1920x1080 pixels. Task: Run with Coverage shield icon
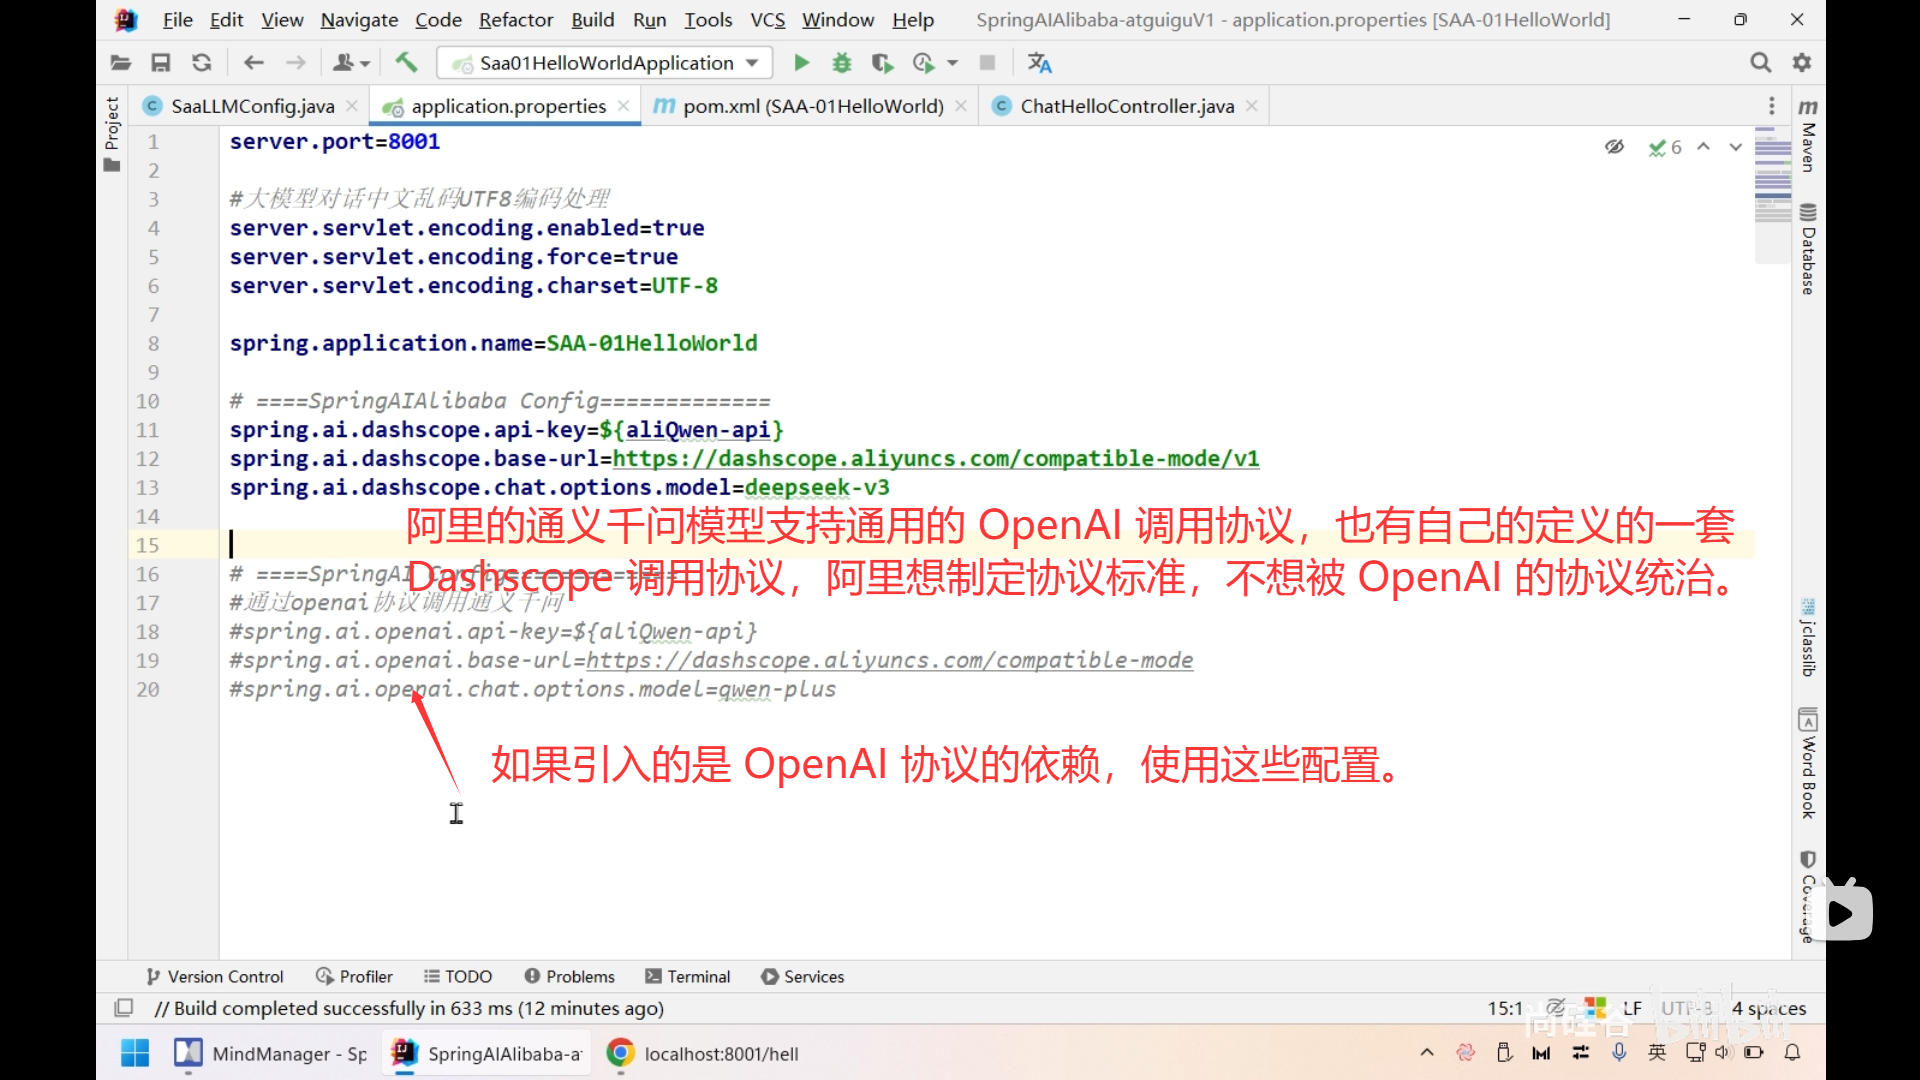coord(881,63)
